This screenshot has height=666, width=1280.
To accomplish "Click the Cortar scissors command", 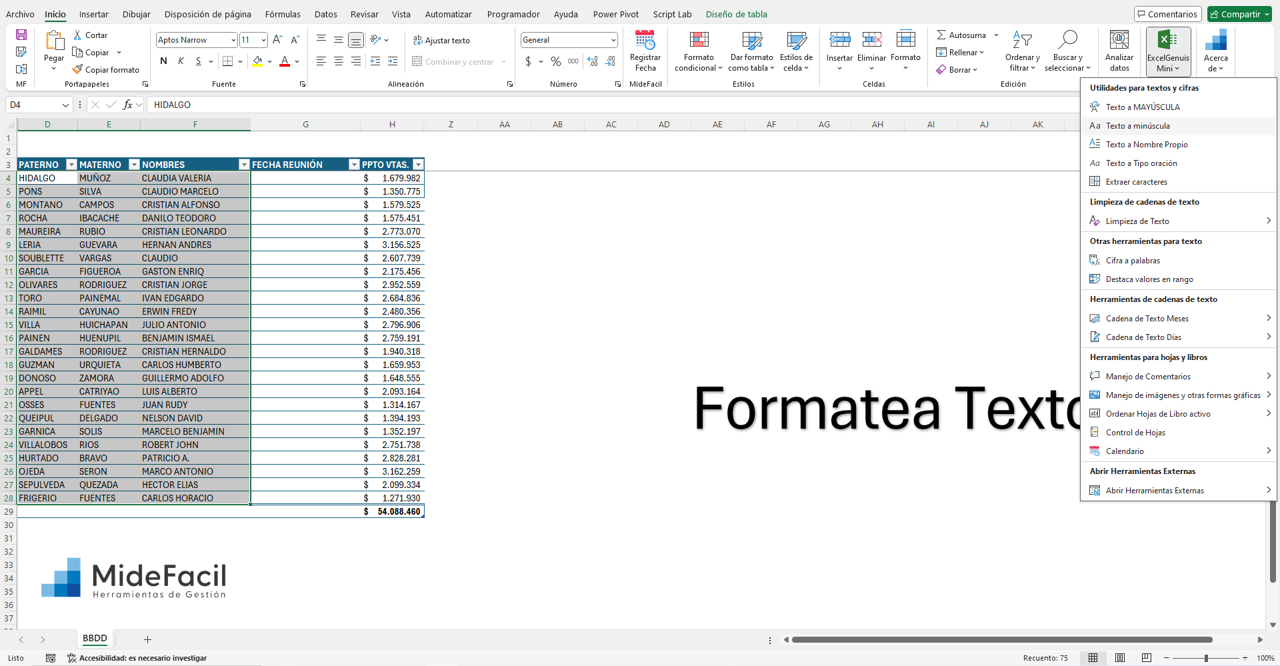I will coord(90,35).
